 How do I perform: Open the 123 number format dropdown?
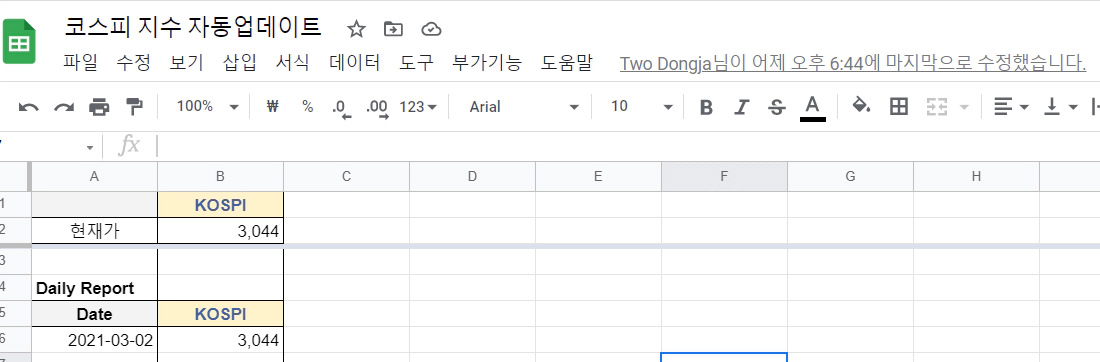point(418,107)
